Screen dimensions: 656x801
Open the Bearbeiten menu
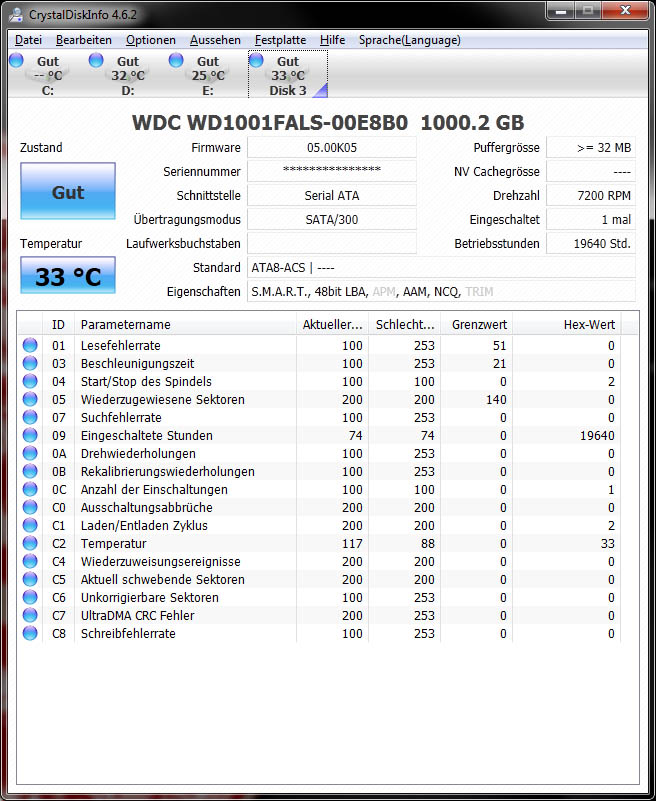[x=84, y=40]
